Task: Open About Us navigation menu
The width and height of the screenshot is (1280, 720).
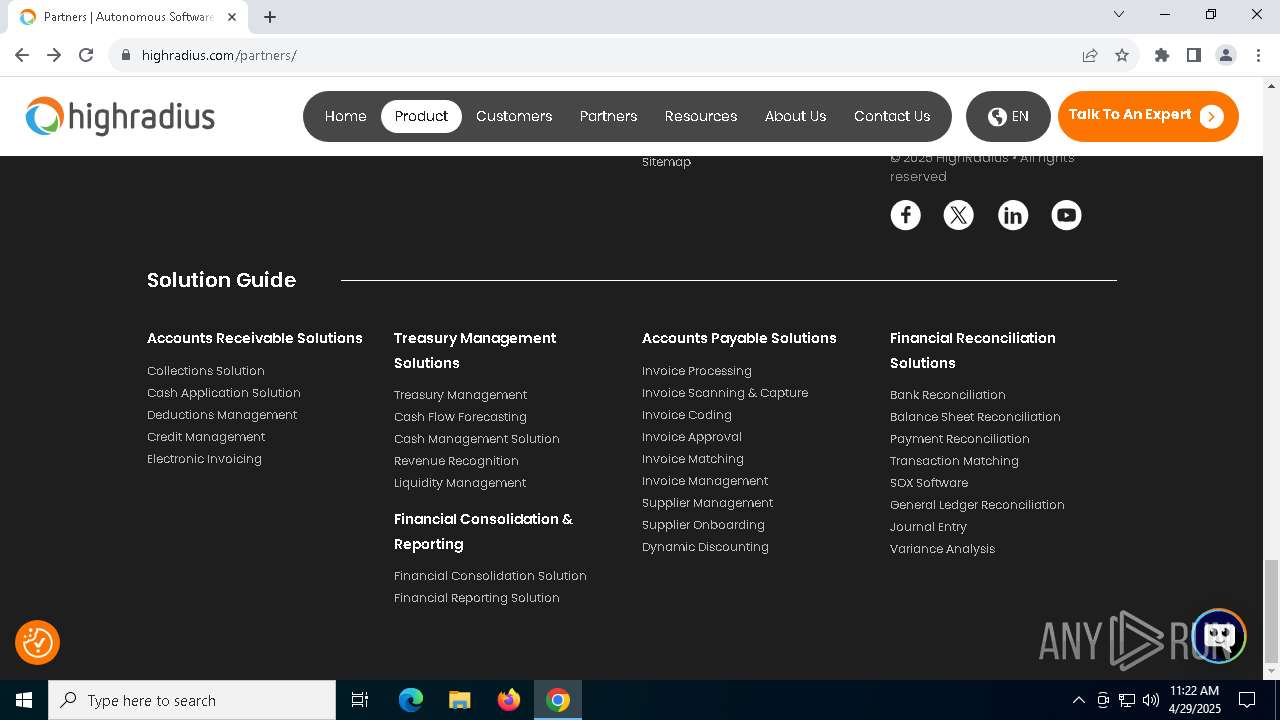Action: (795, 116)
